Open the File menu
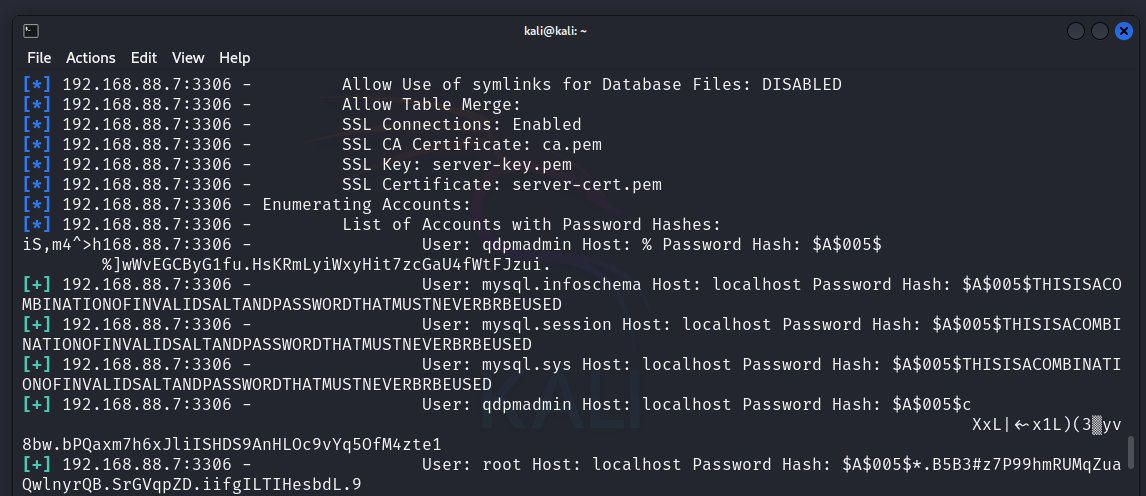This screenshot has width=1146, height=496. tap(39, 58)
